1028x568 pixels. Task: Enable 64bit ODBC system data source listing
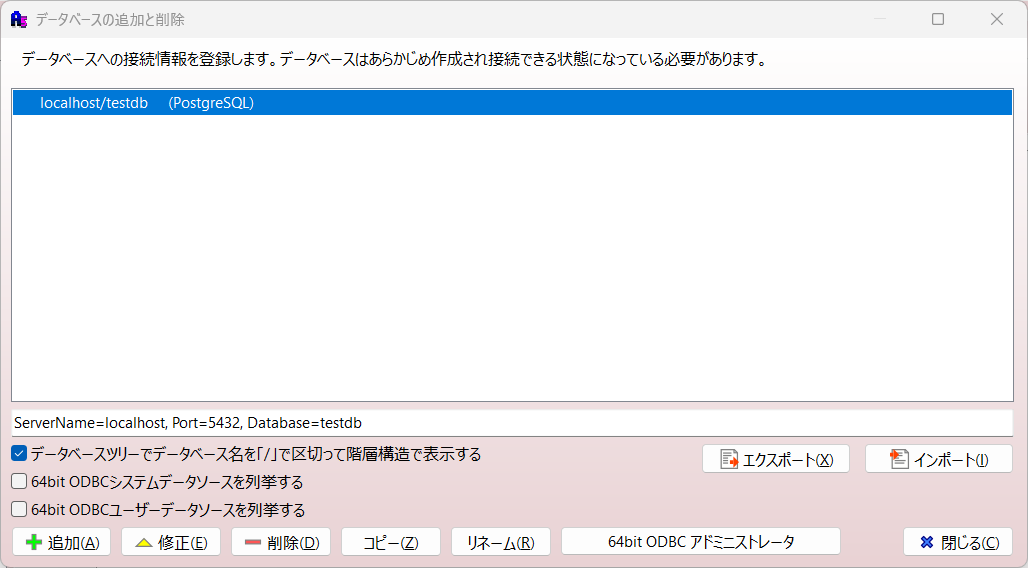click(x=19, y=481)
